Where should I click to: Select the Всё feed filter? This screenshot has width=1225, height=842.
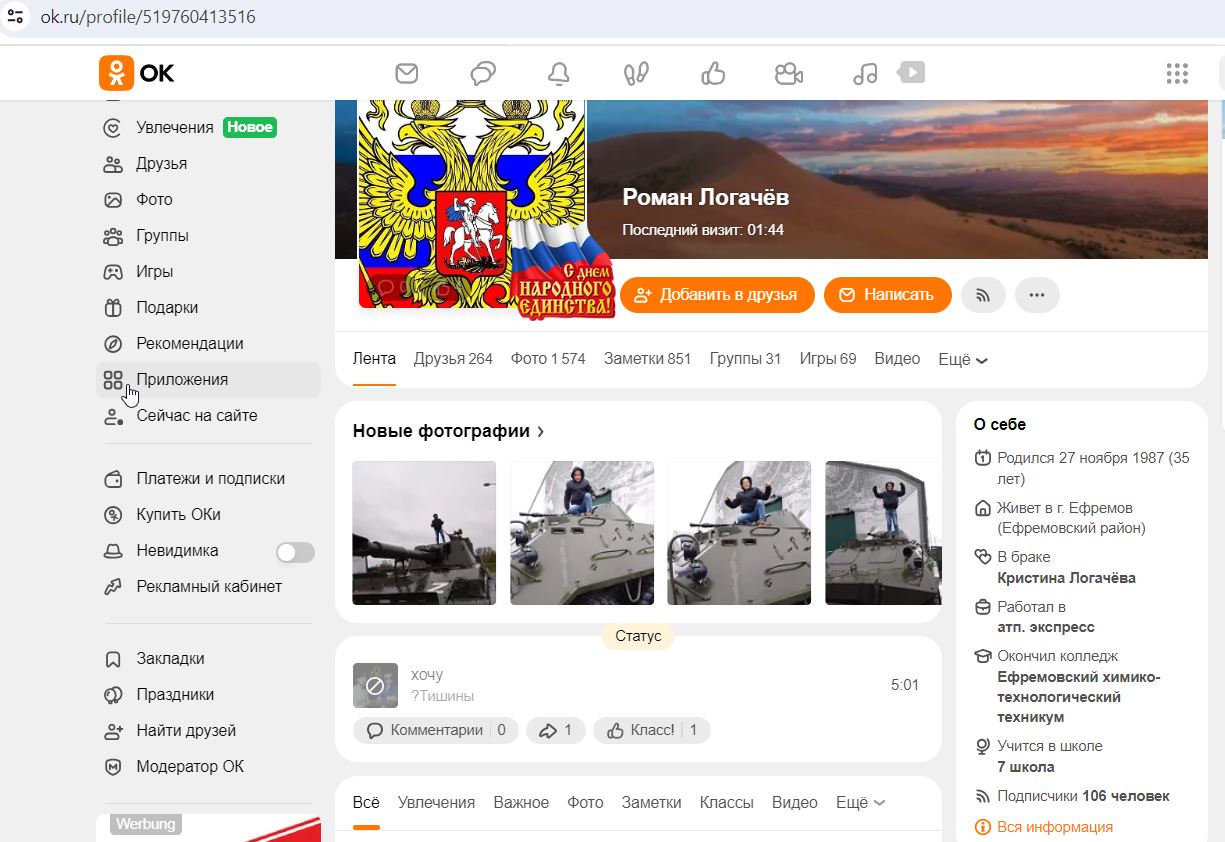[366, 802]
